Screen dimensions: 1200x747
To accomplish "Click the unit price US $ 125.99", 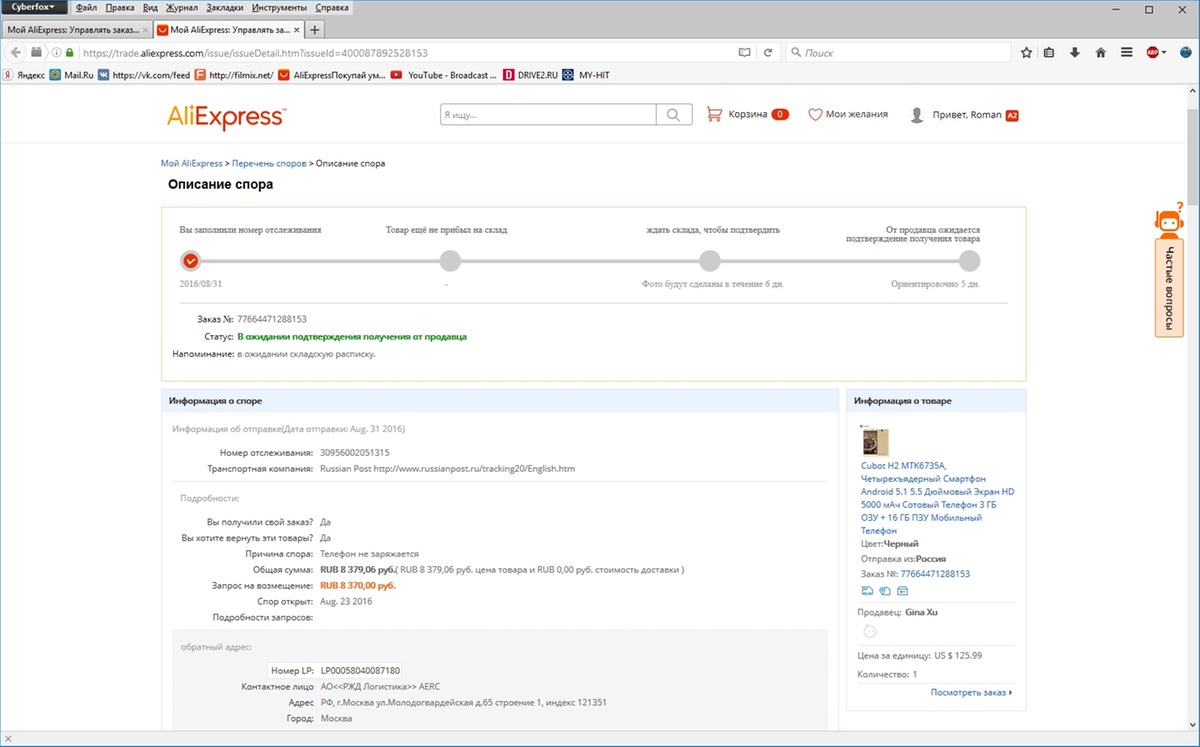I will coord(958,656).
